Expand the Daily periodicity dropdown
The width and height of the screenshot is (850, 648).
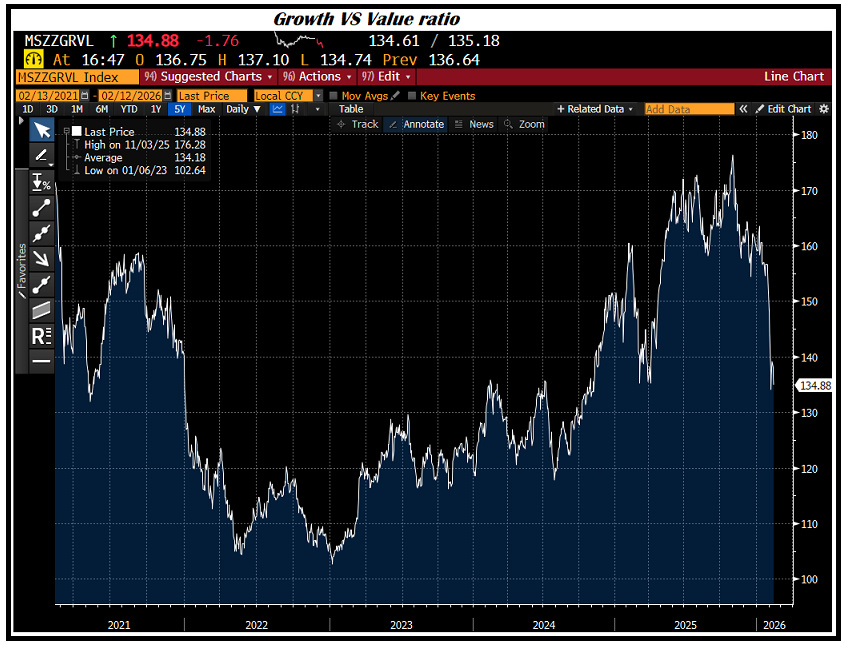[x=241, y=109]
